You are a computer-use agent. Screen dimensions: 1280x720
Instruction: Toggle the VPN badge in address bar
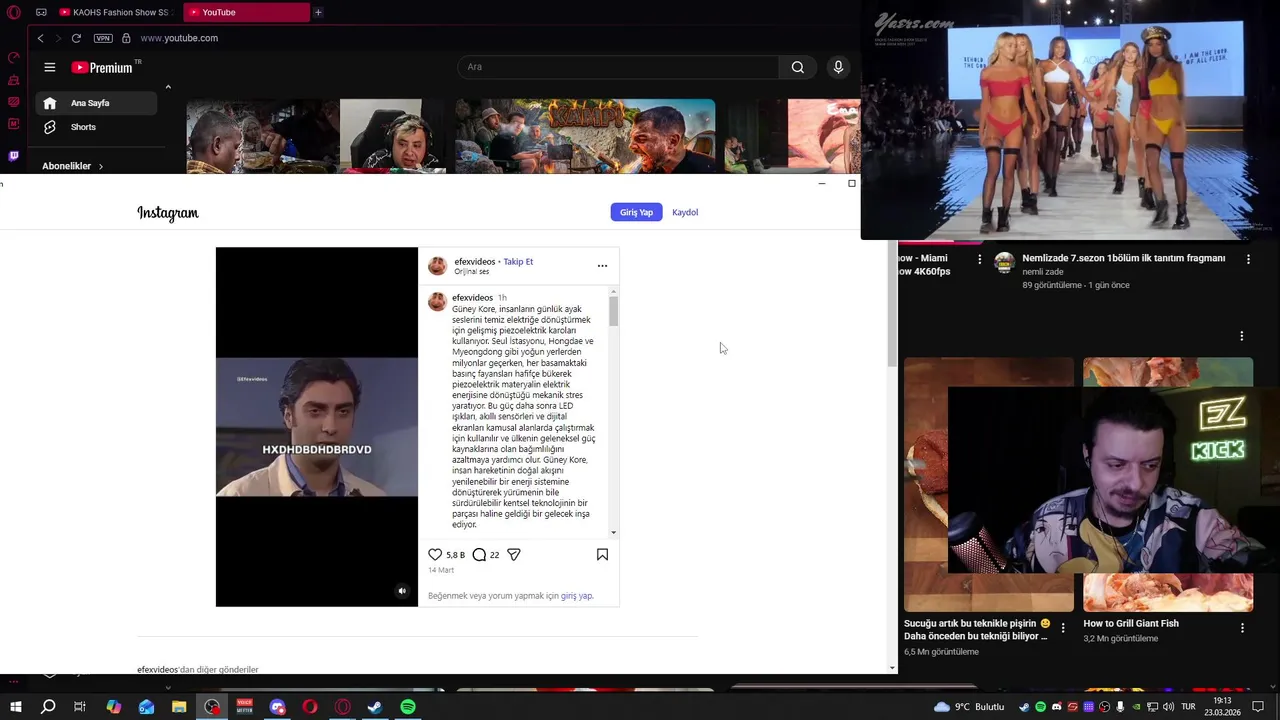[x=103, y=38]
